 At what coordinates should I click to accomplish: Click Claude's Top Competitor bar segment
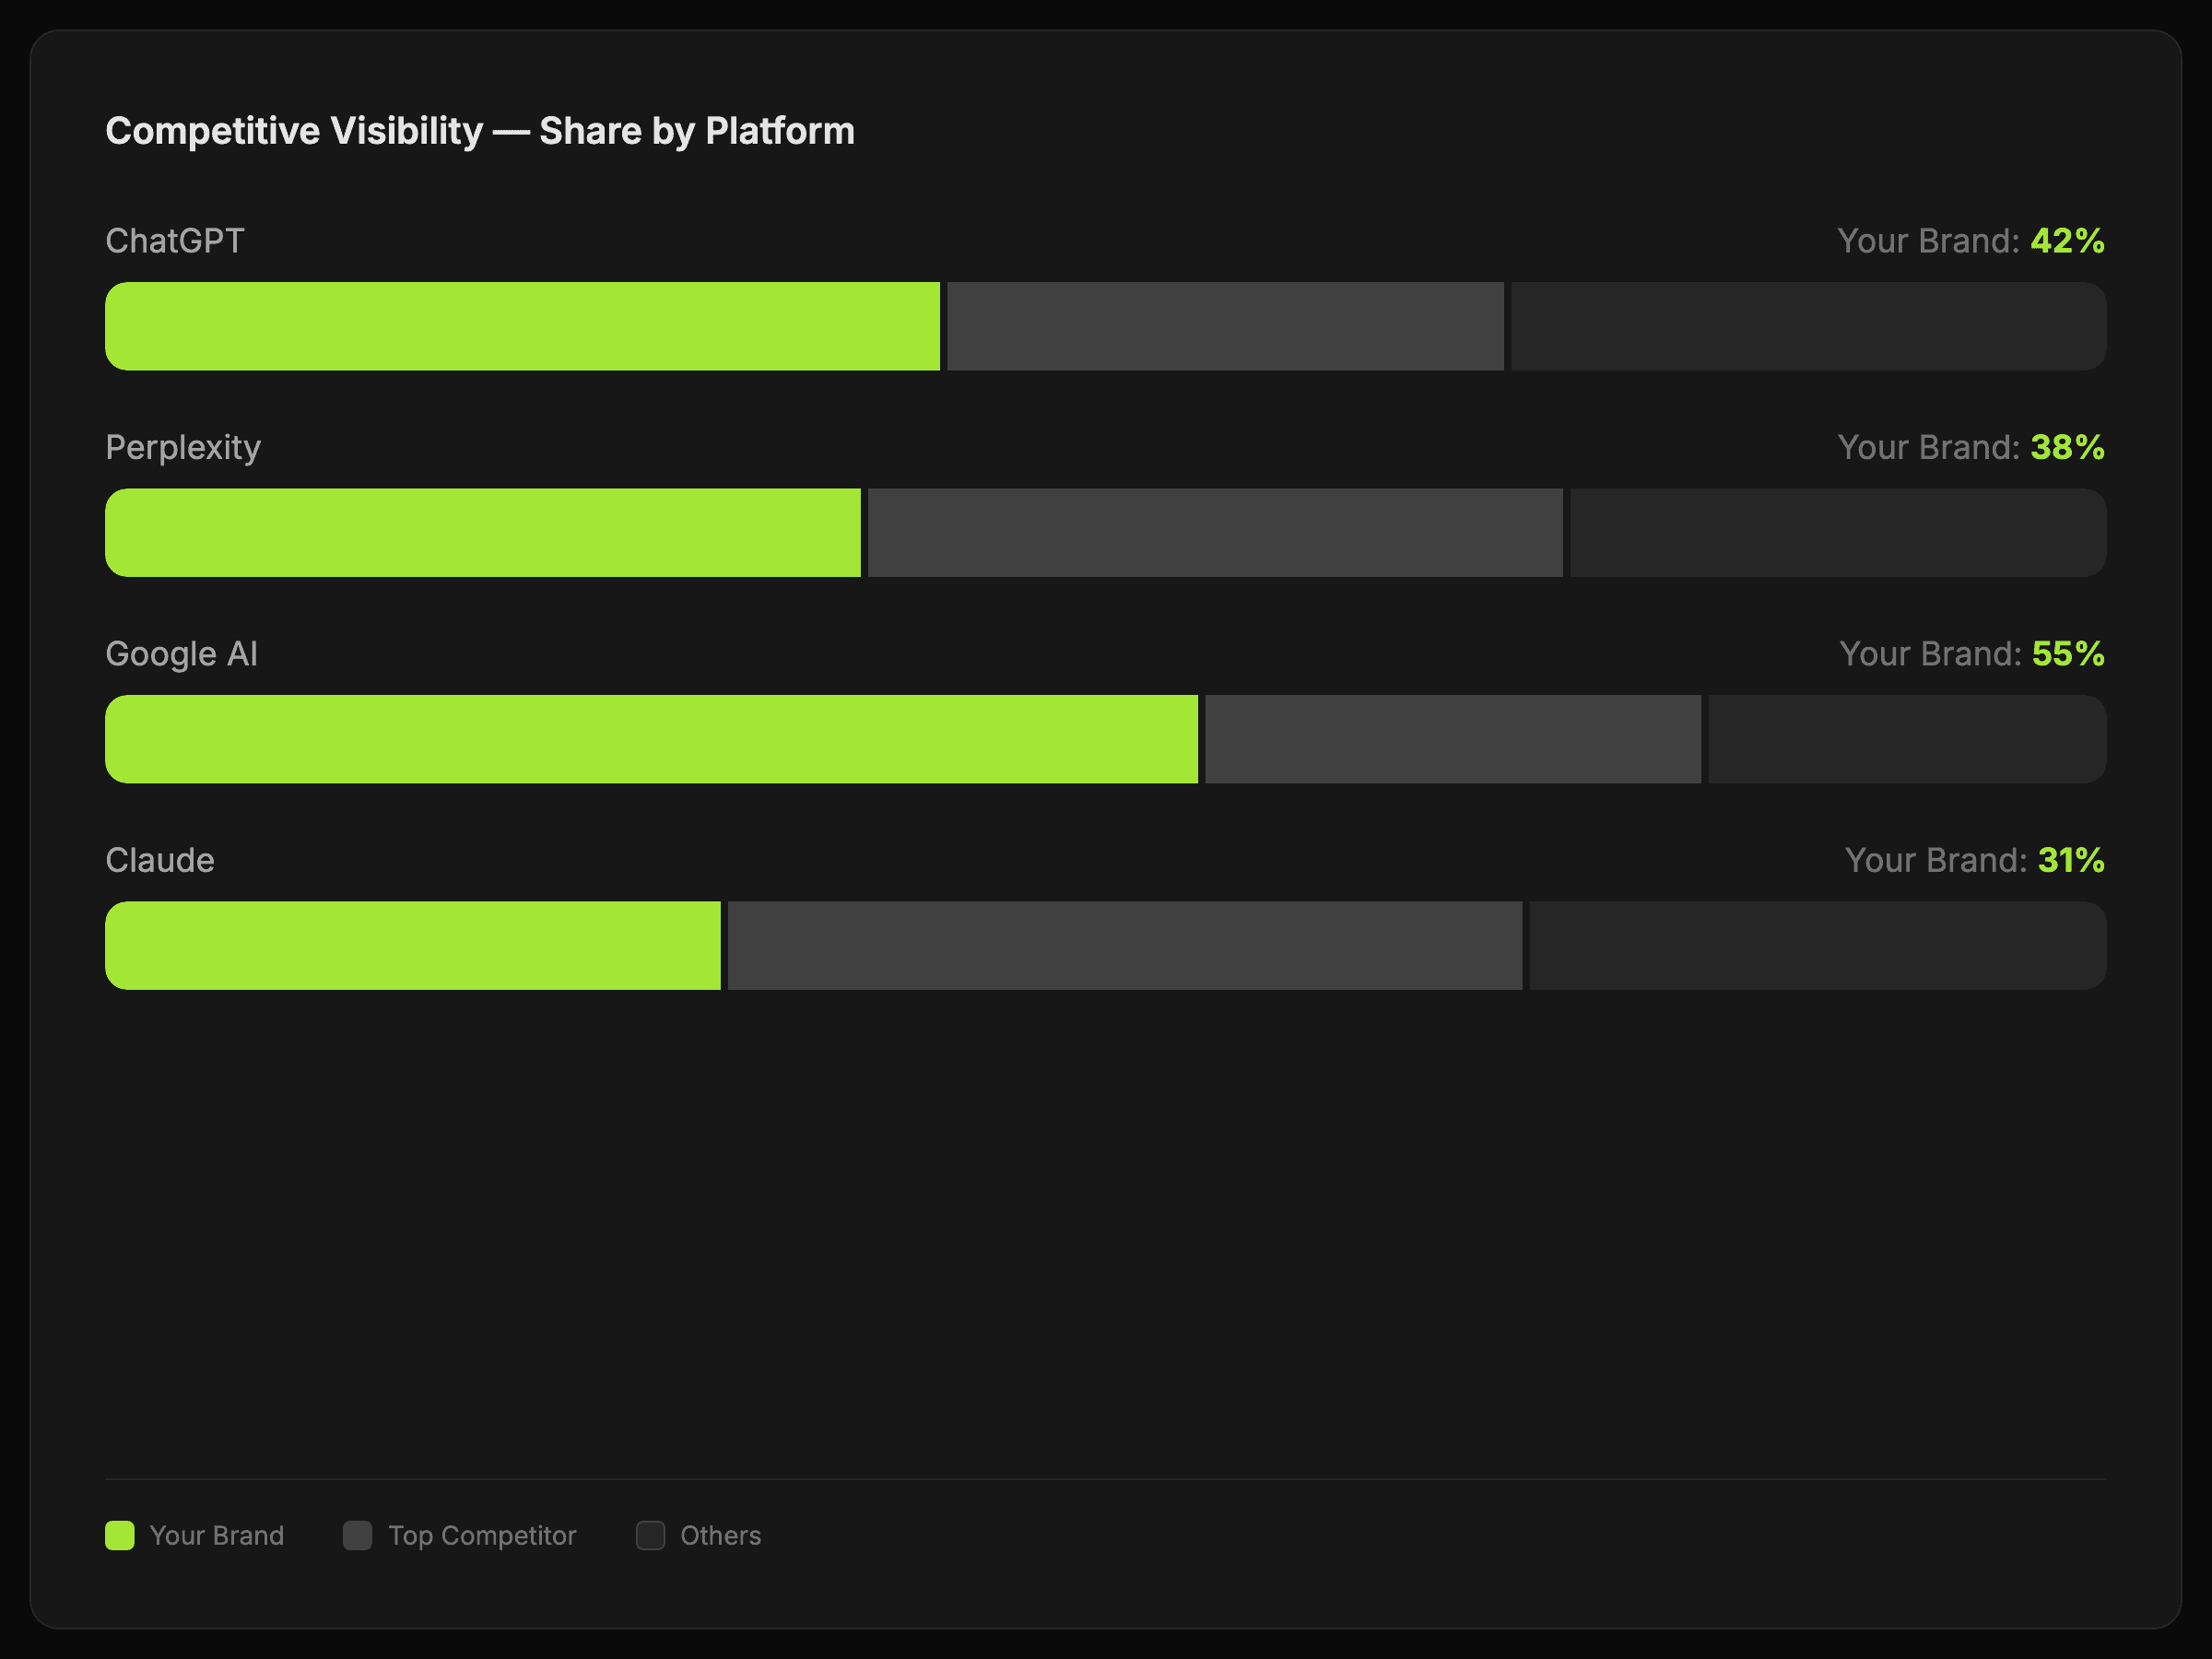point(1125,945)
